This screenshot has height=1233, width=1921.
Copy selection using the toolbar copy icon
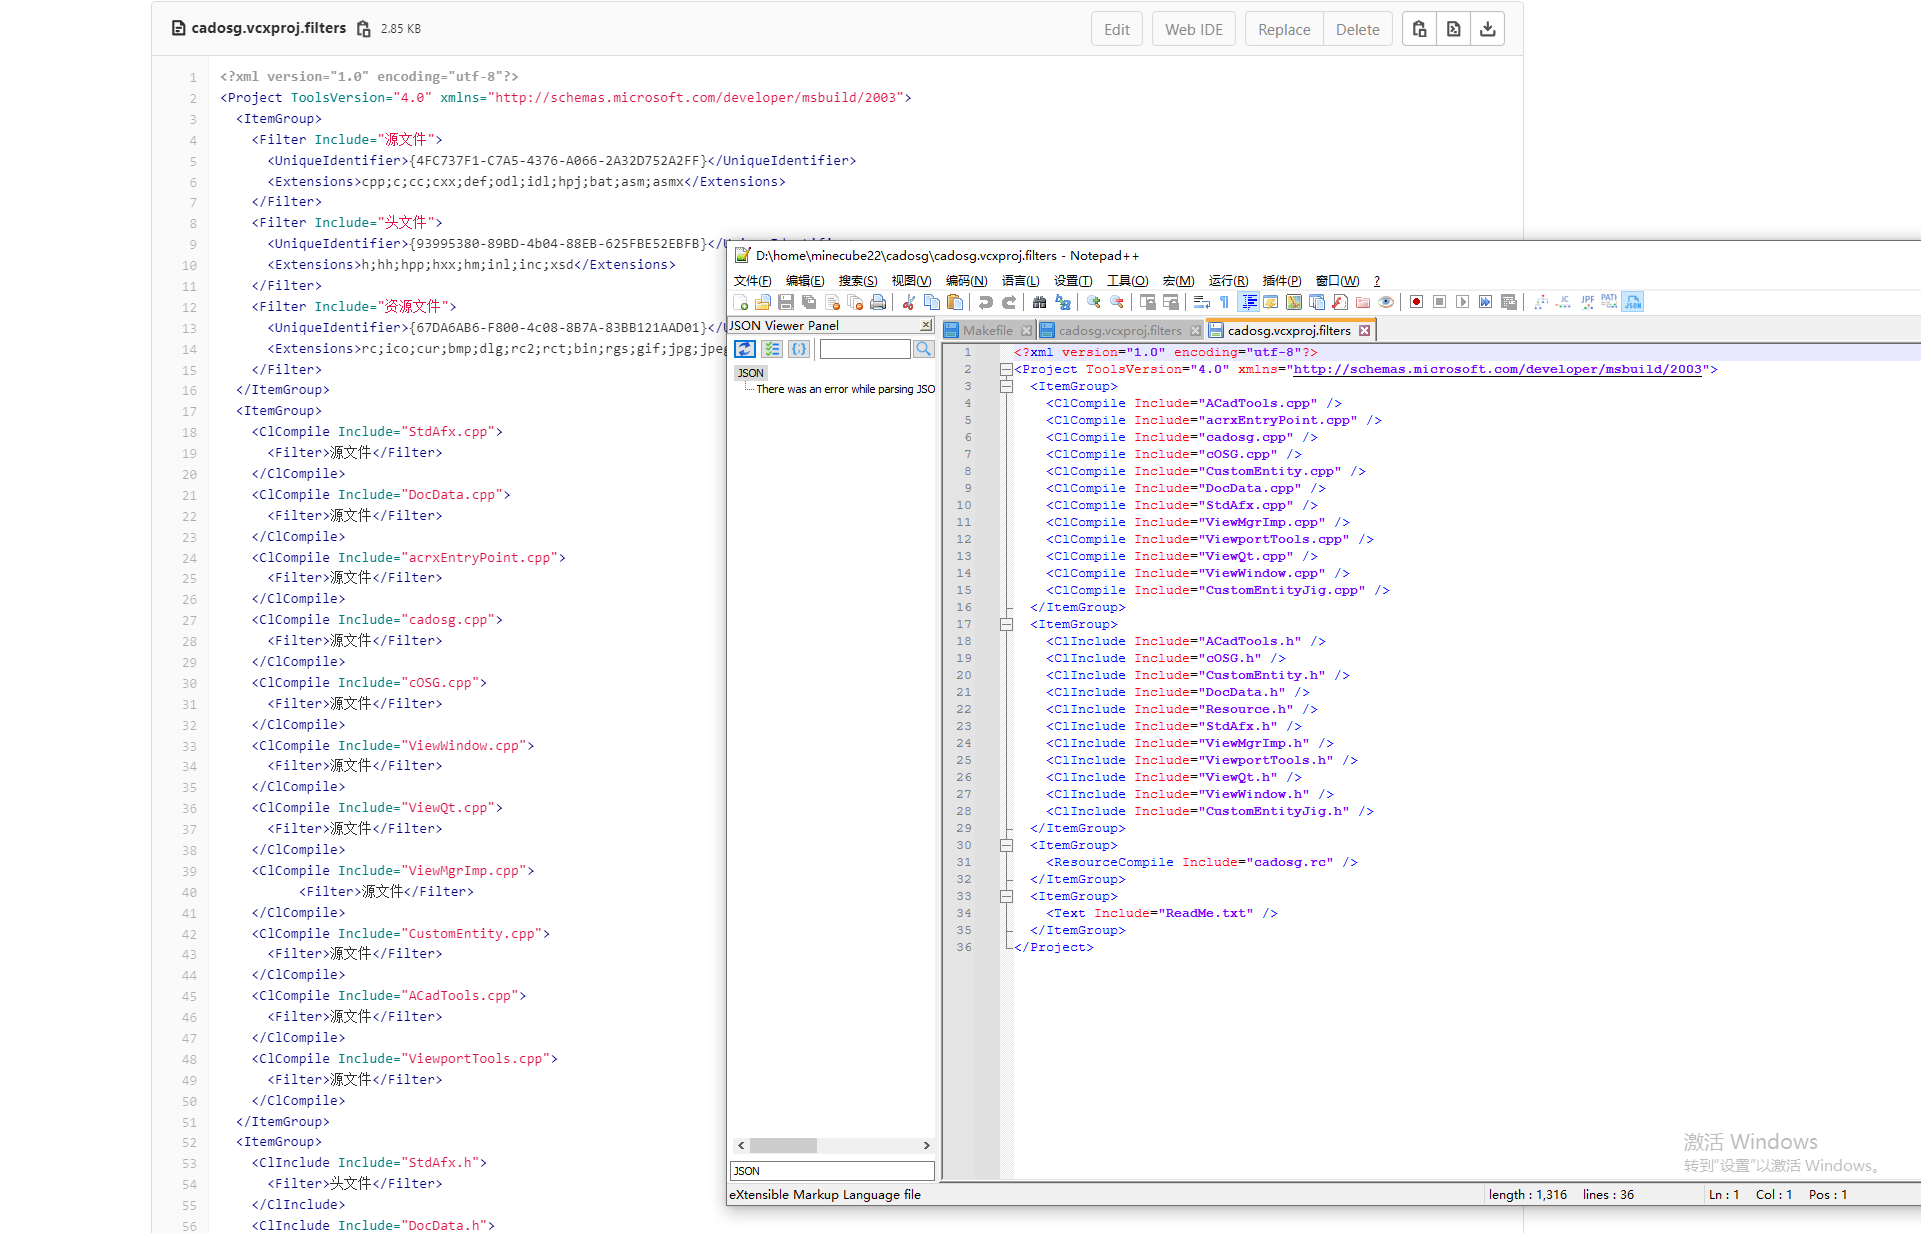click(x=932, y=302)
